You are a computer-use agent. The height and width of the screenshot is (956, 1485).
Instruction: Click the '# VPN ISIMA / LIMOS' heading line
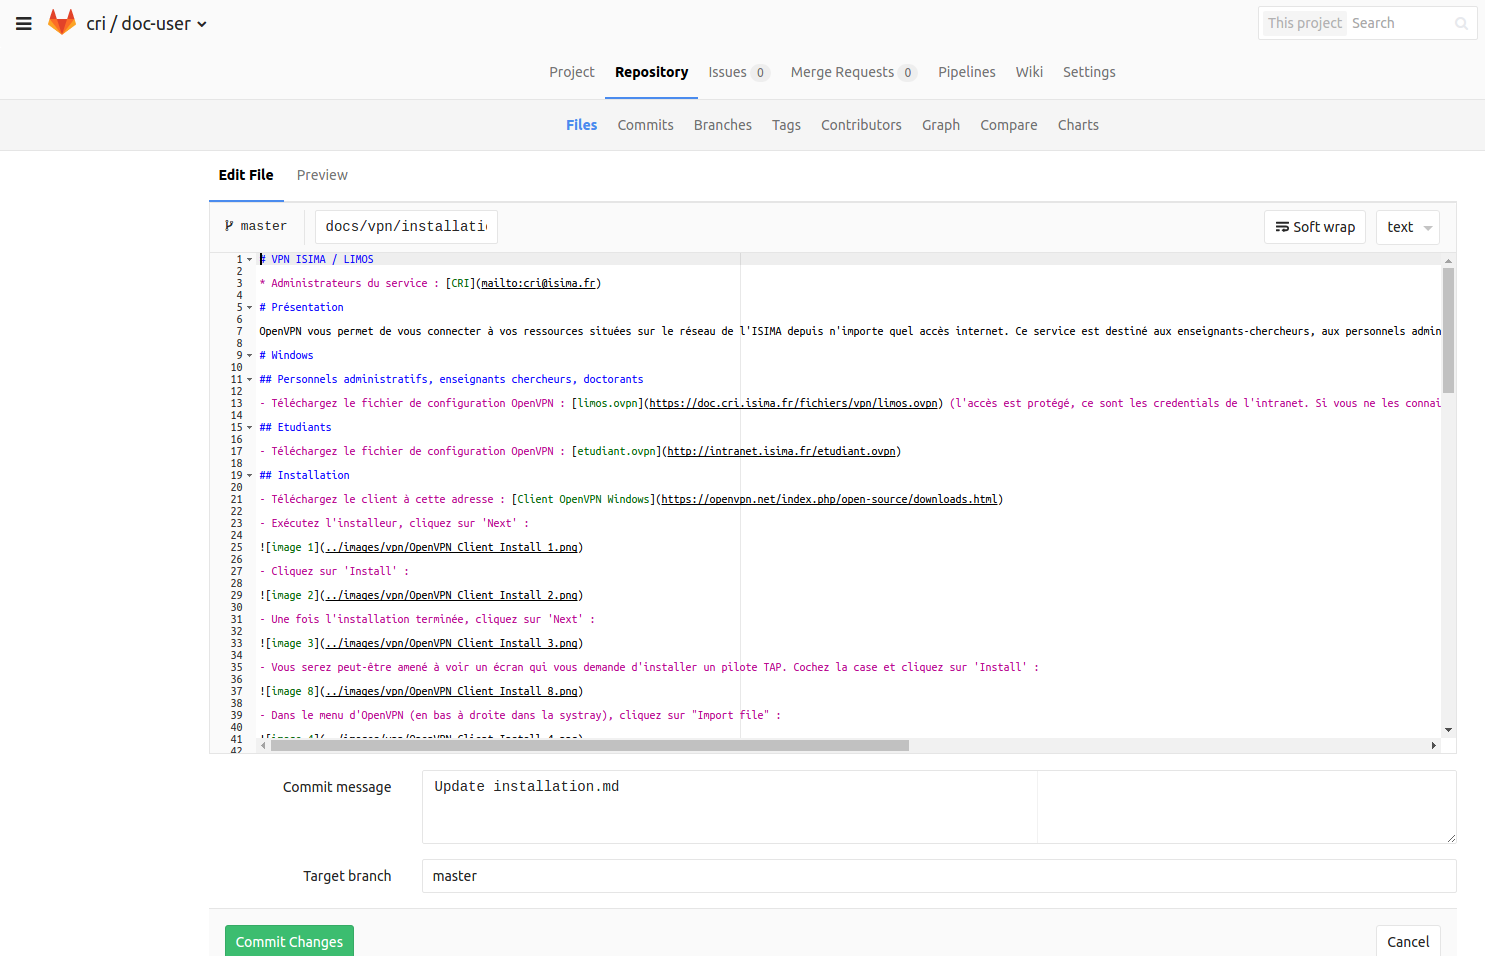[x=316, y=259]
